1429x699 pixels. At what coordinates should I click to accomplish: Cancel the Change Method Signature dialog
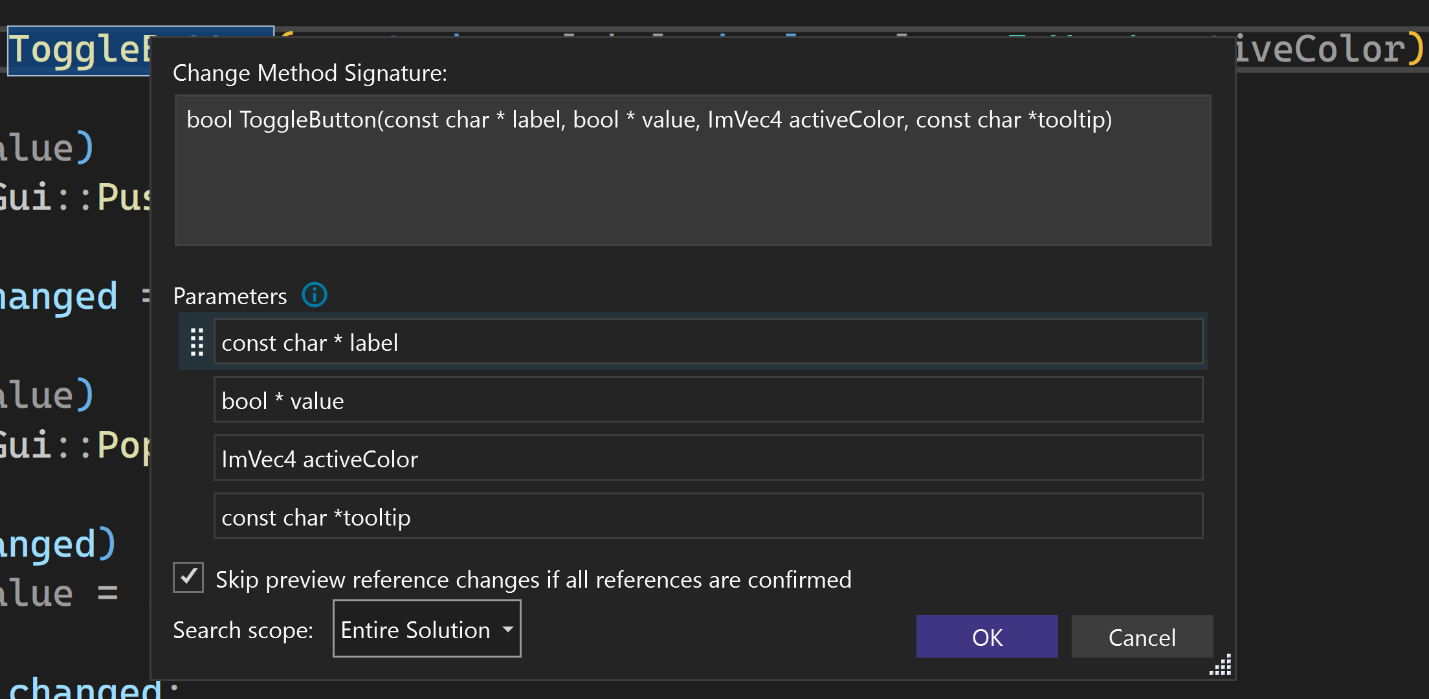coord(1142,637)
